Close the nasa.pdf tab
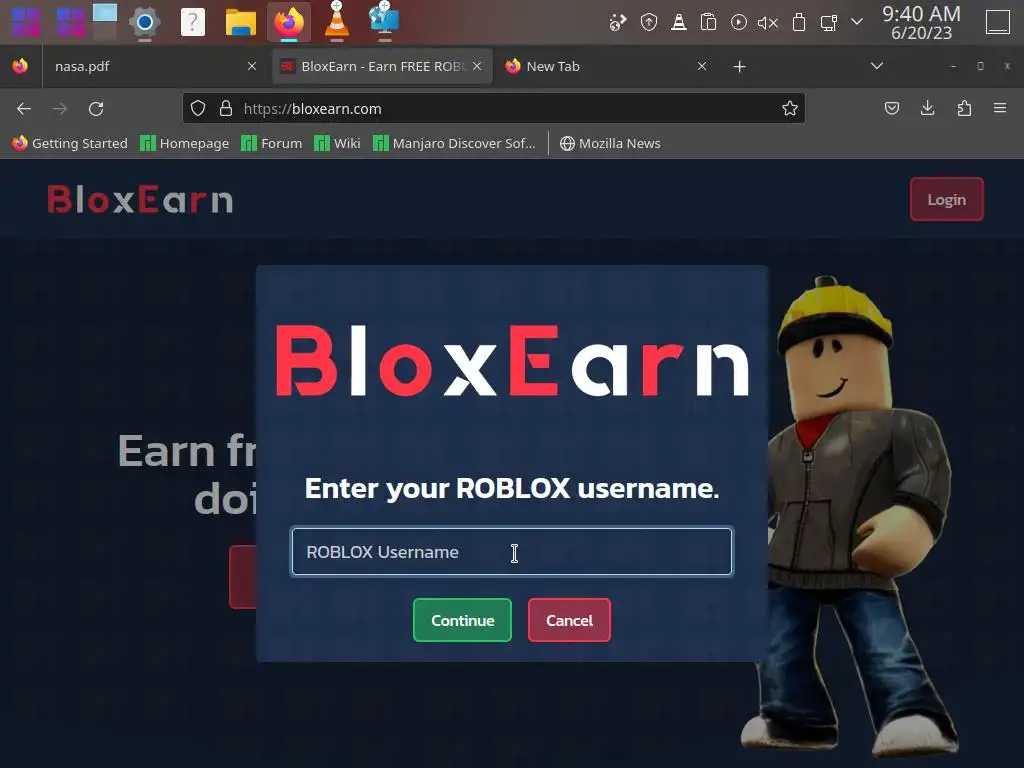This screenshot has height=768, width=1024. [252, 66]
